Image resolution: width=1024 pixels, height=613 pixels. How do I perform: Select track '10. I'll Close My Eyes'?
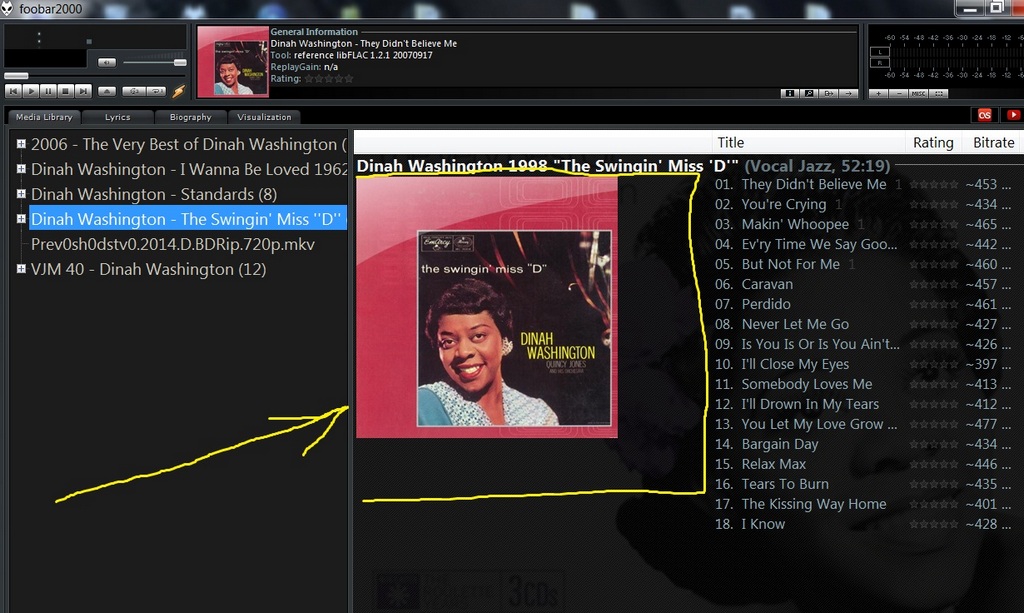[x=782, y=364]
